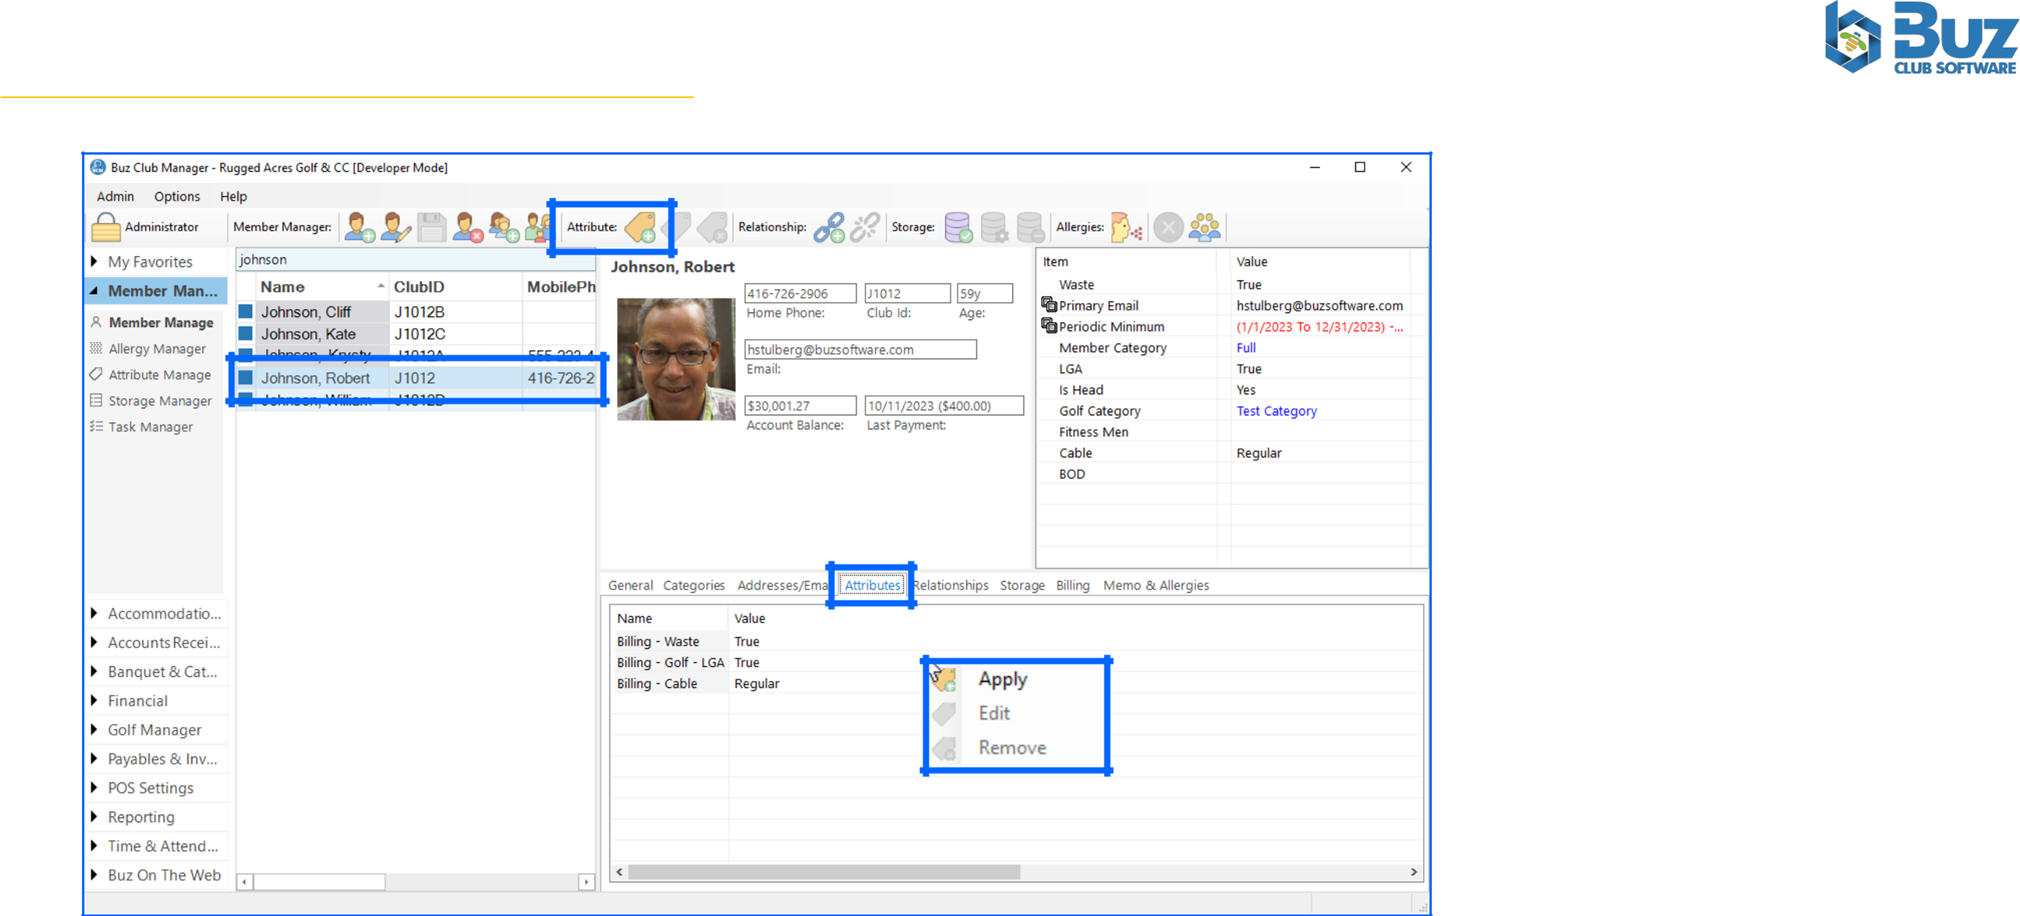
Task: Expand the Reporting section
Action: tap(95, 817)
